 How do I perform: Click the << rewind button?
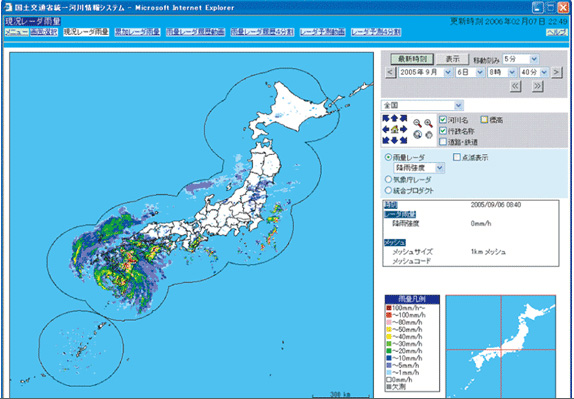point(515,86)
